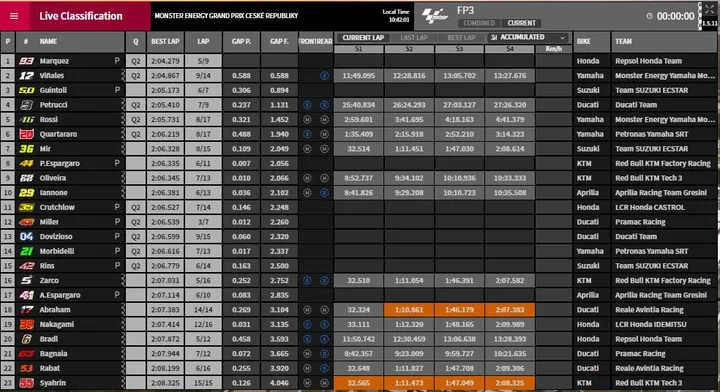
Task: Click Guintoli's number 50 badge
Action: click(x=26, y=90)
